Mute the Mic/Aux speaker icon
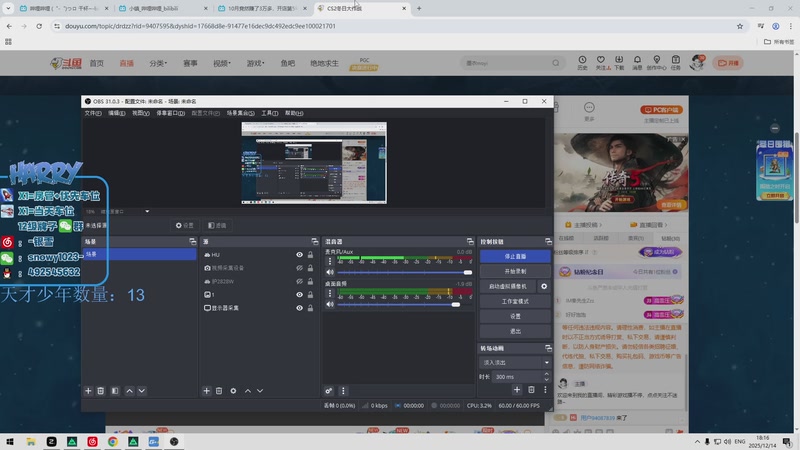800x450 pixels. [x=330, y=272]
